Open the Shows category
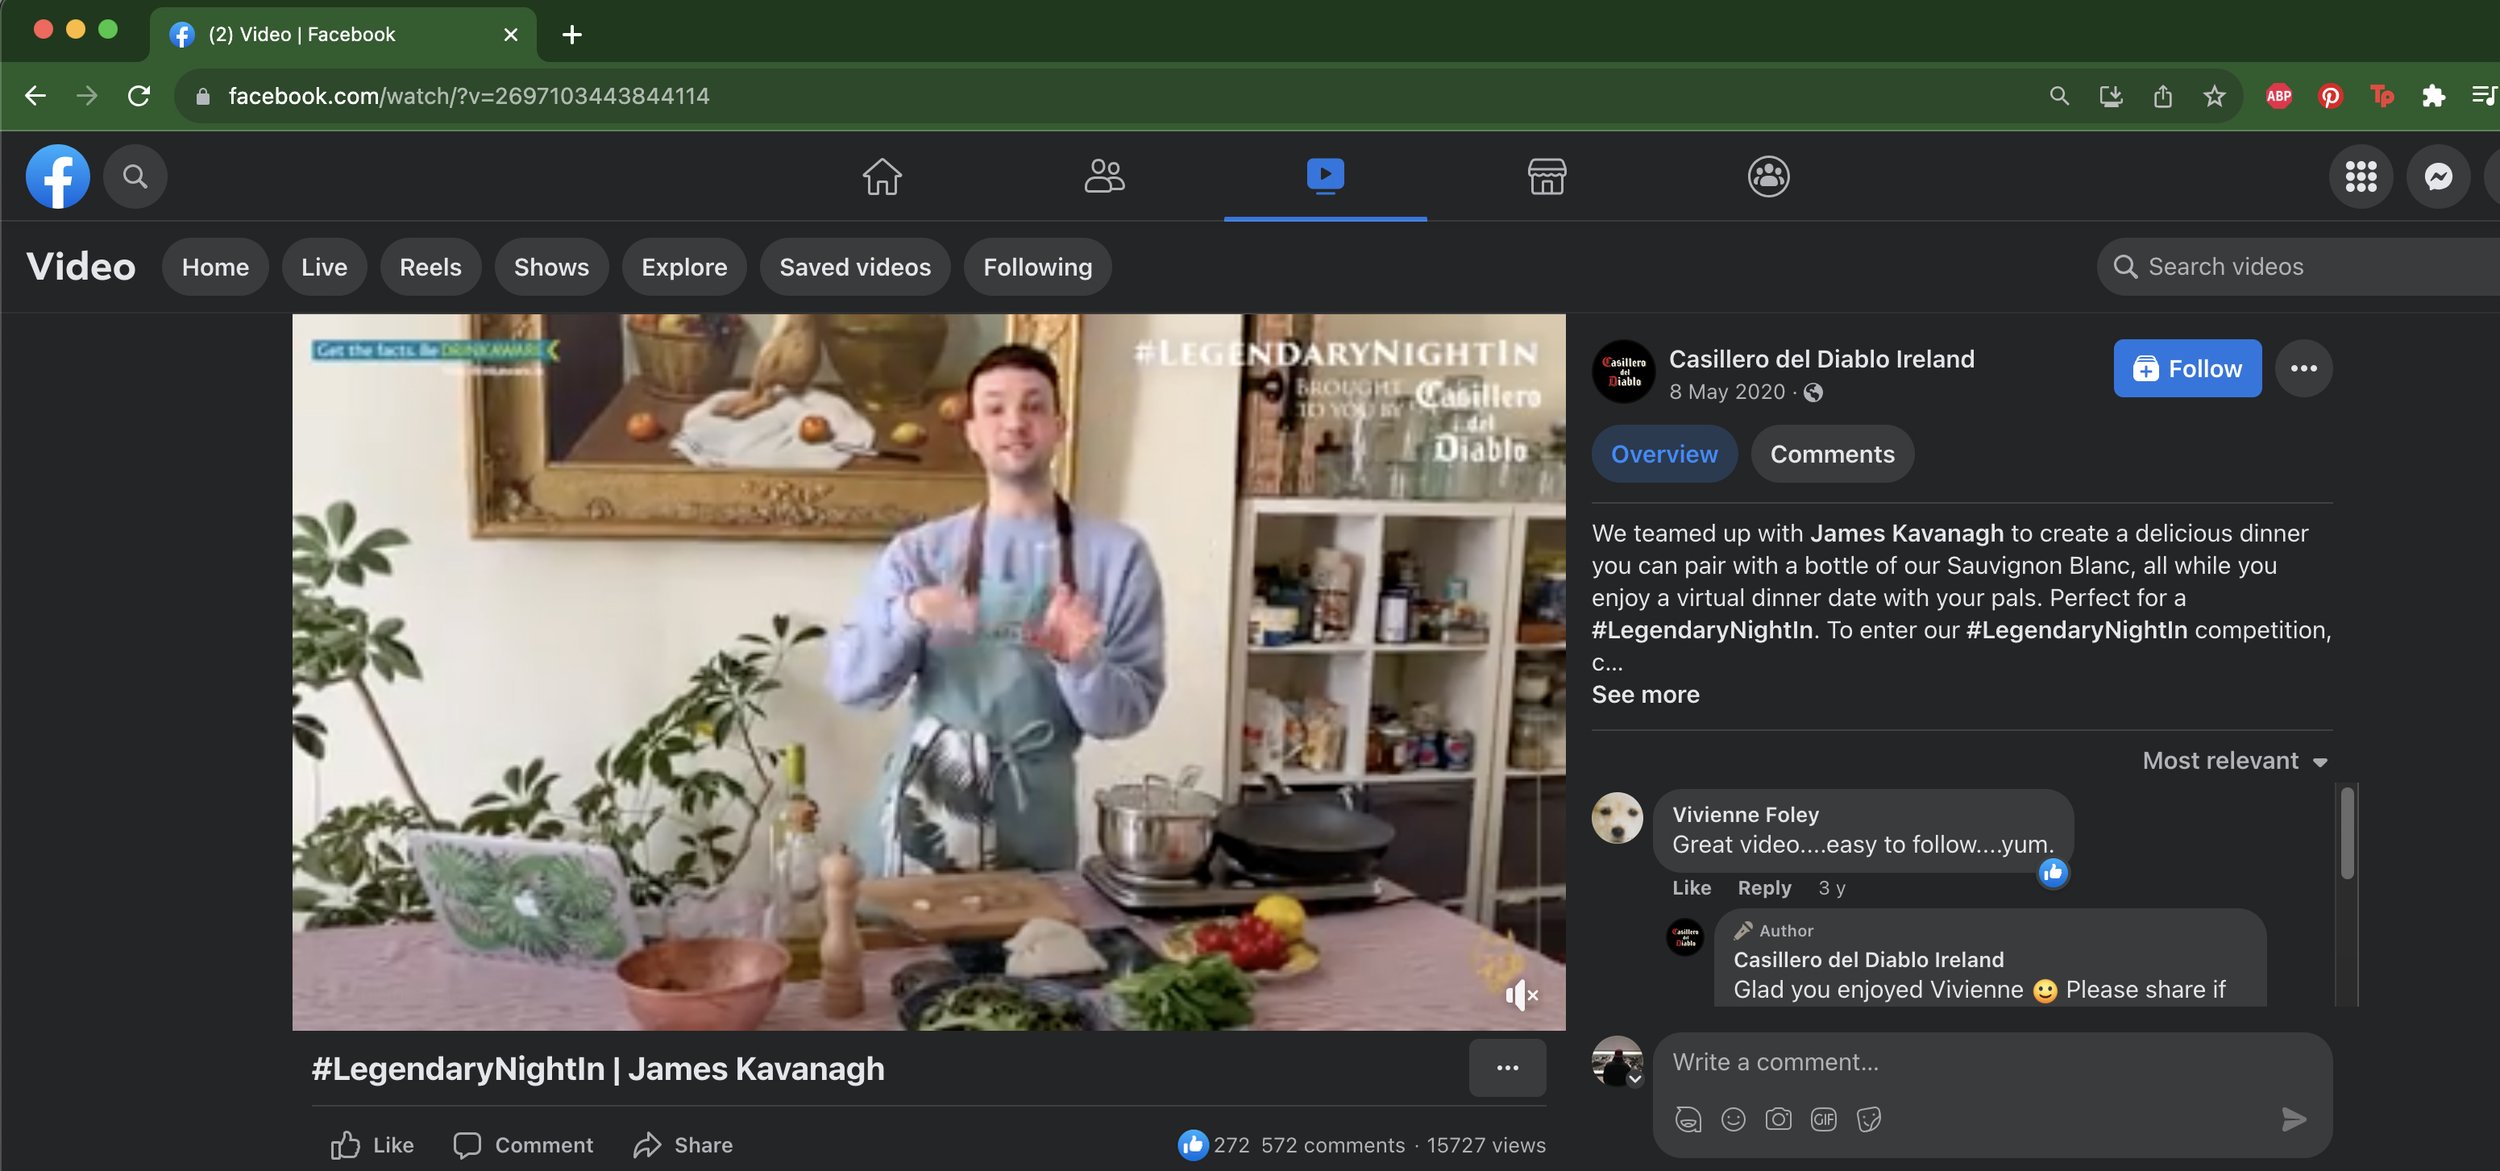The width and height of the screenshot is (2500, 1171). [x=551, y=267]
